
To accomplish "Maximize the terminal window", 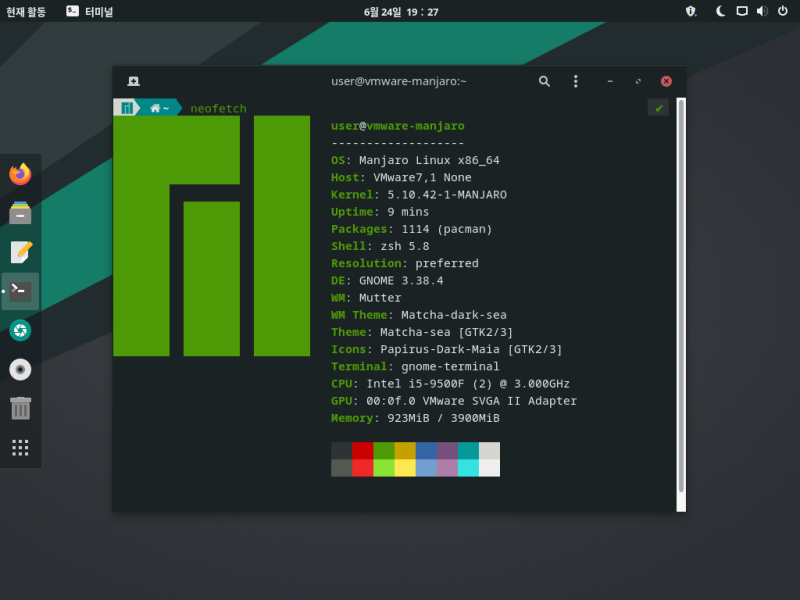I will point(638,81).
